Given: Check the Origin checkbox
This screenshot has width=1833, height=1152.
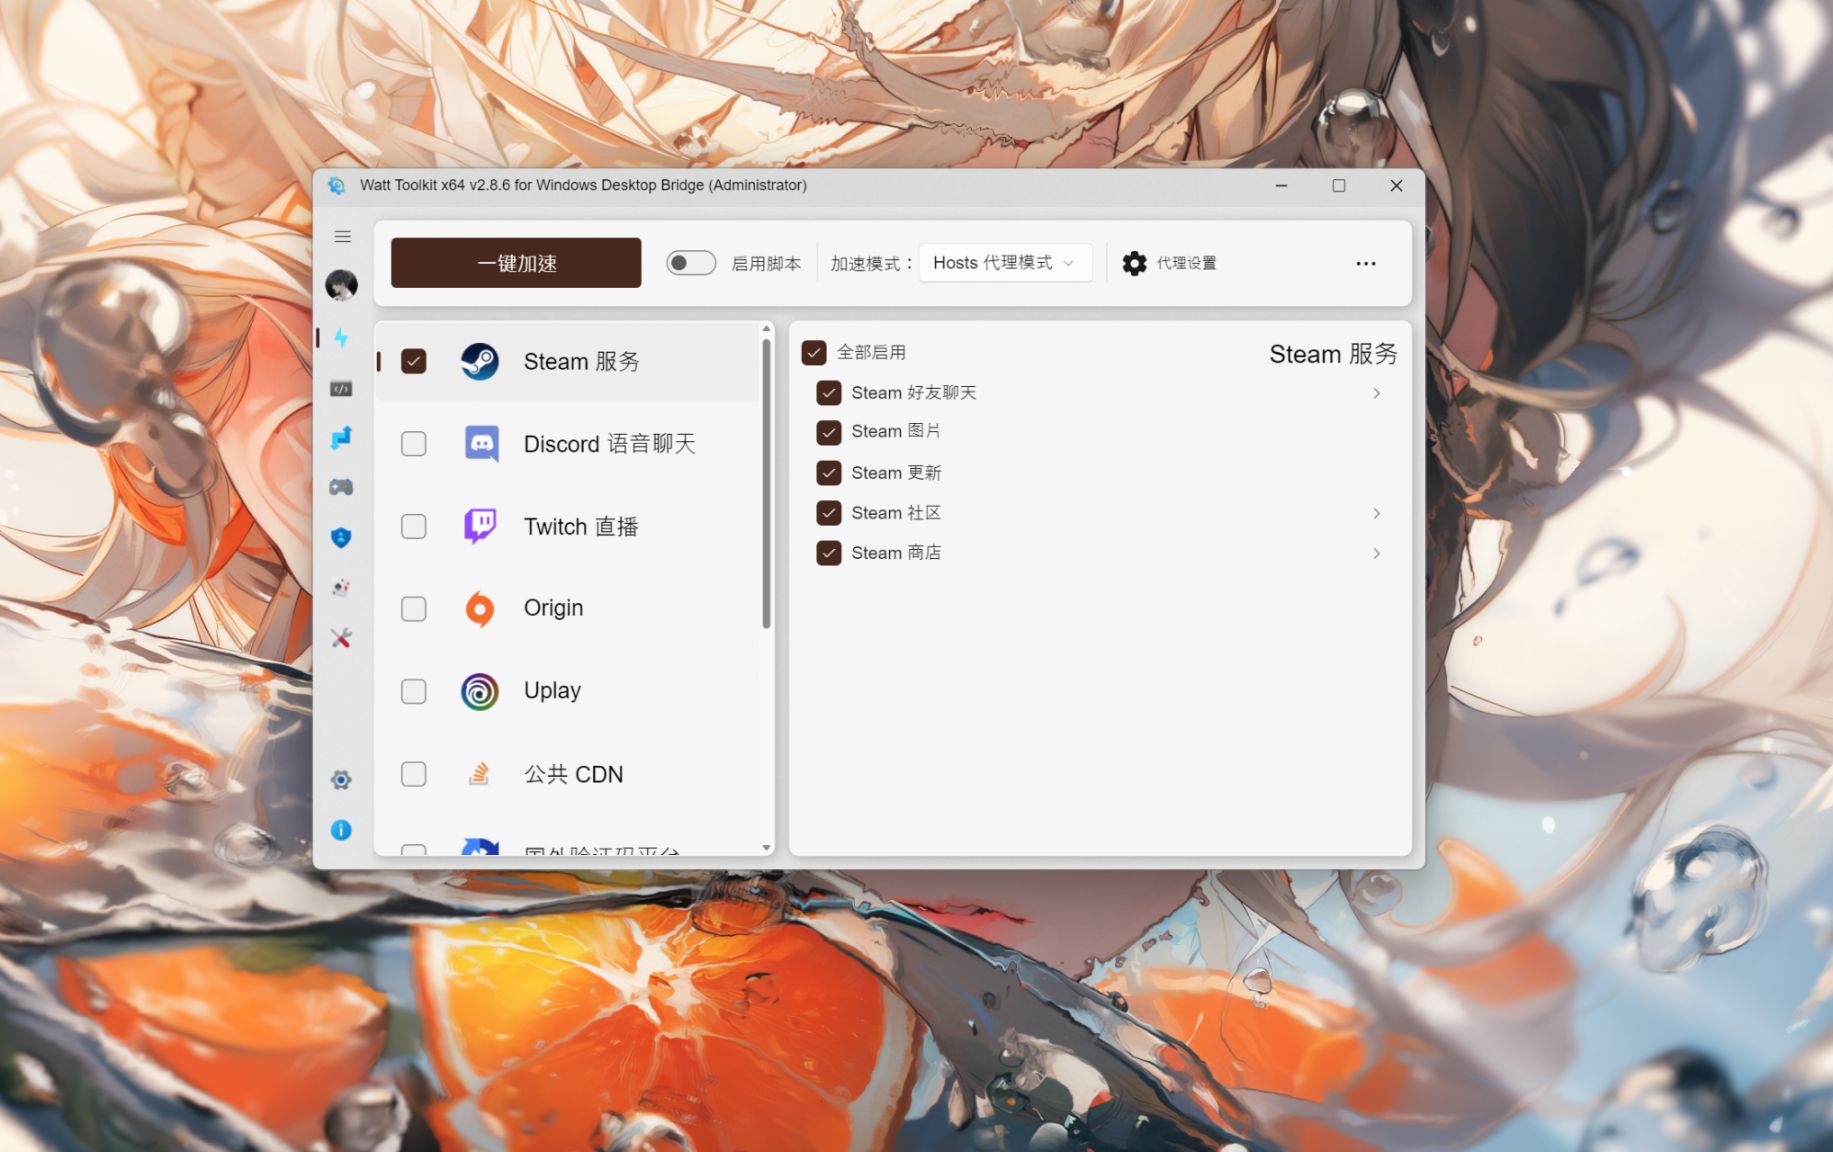Looking at the screenshot, I should 414,608.
